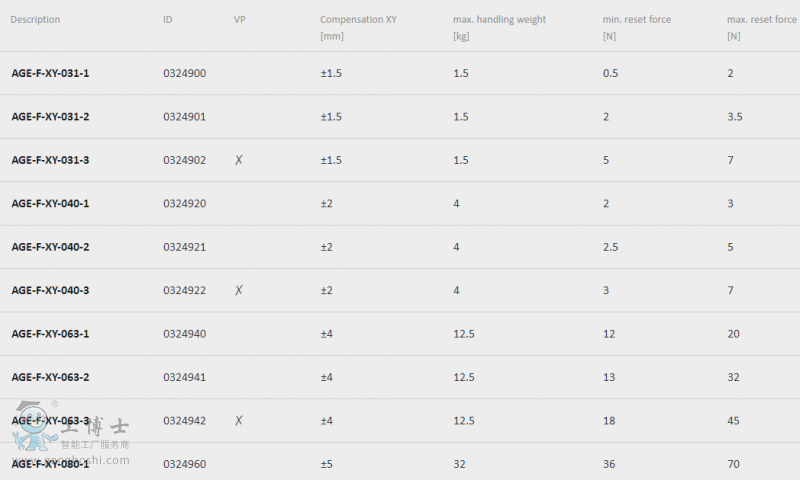Select the Description column header

click(35, 19)
